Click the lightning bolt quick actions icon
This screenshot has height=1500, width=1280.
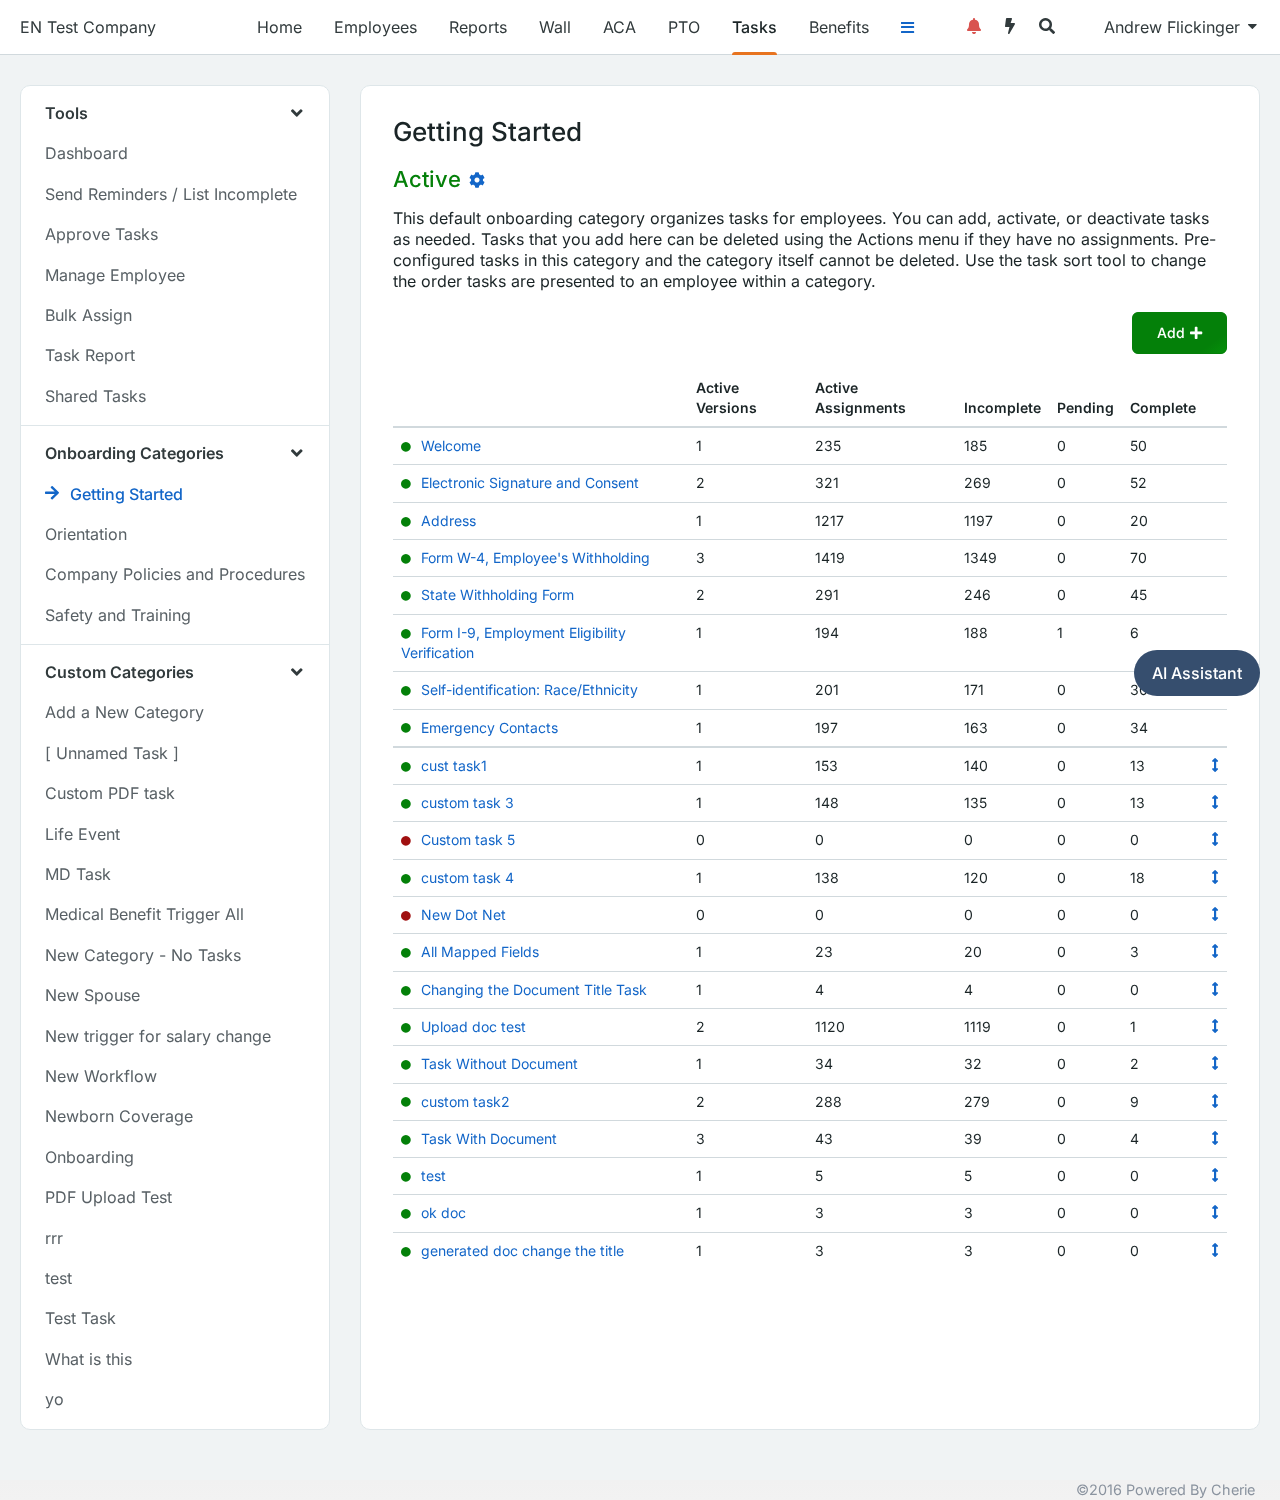1010,27
